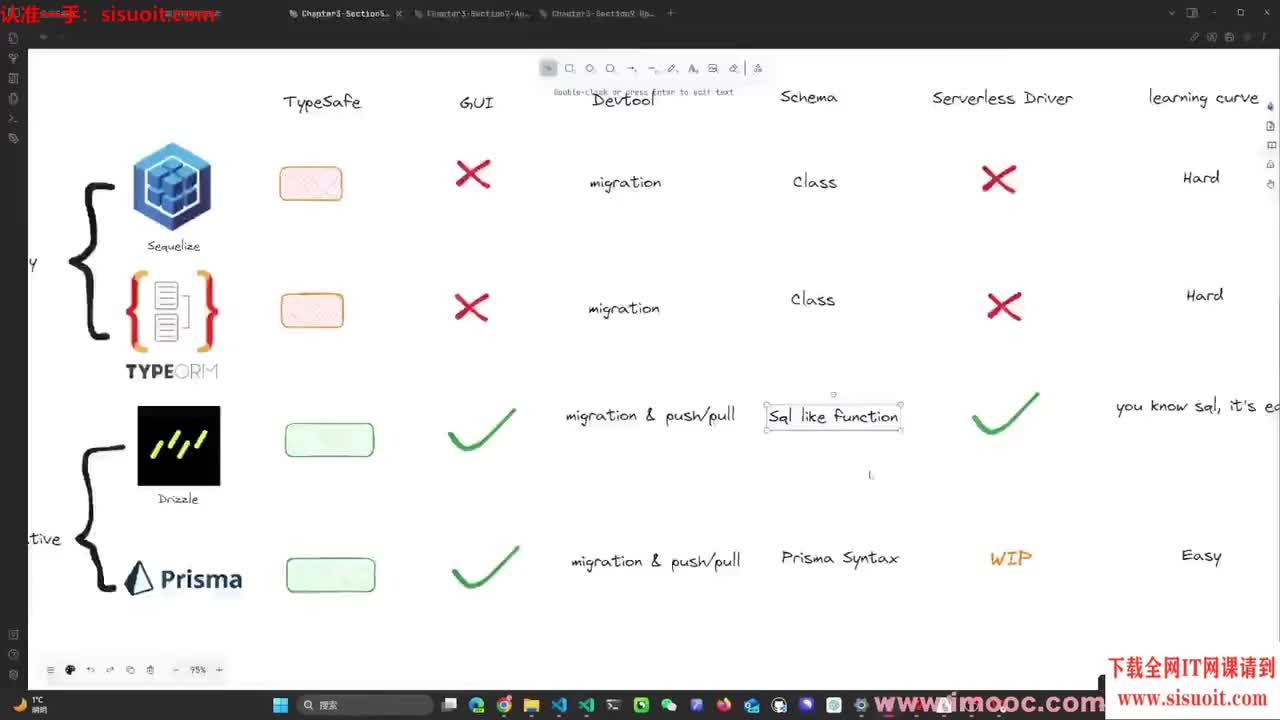Select the "GUI" column header text
Screen dimensions: 1280x720
pyautogui.click(x=476, y=103)
